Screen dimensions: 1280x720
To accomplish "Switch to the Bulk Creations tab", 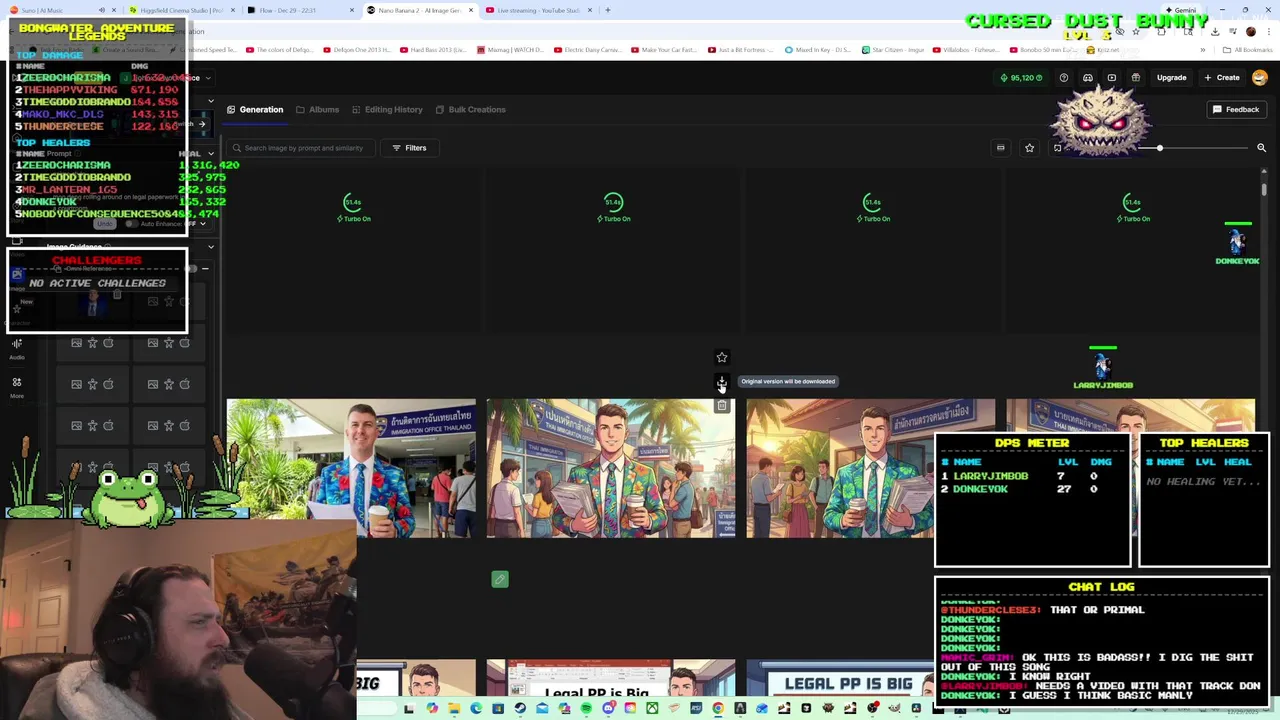I will [x=470, y=109].
